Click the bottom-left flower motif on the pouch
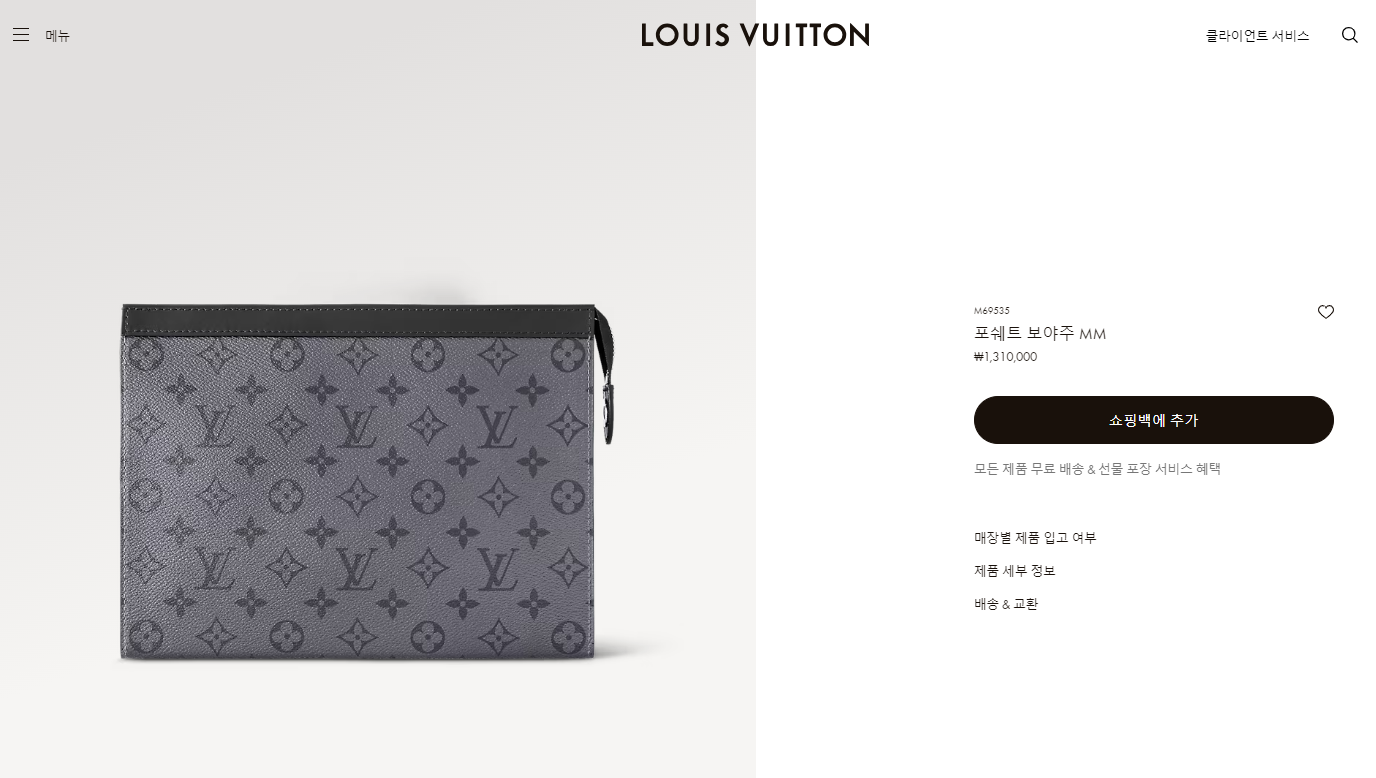This screenshot has height=778, width=1376. [x=145, y=636]
